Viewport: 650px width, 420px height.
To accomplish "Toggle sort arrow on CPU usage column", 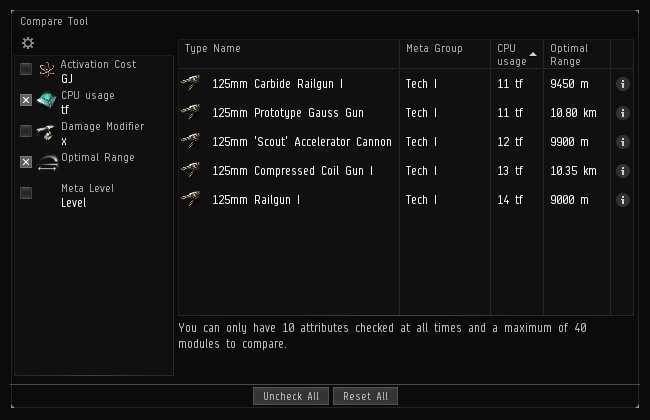I will click(533, 54).
